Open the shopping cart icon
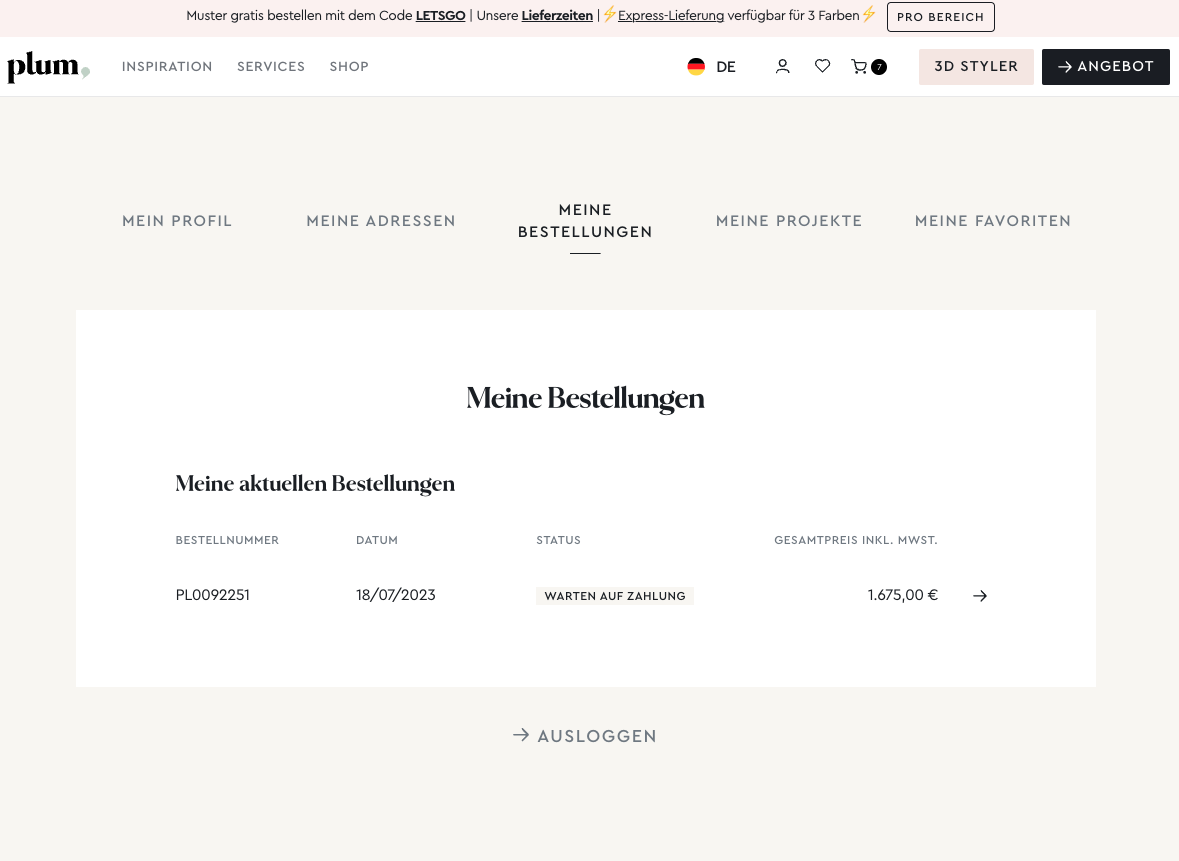Image resolution: width=1179 pixels, height=861 pixels. (859, 66)
